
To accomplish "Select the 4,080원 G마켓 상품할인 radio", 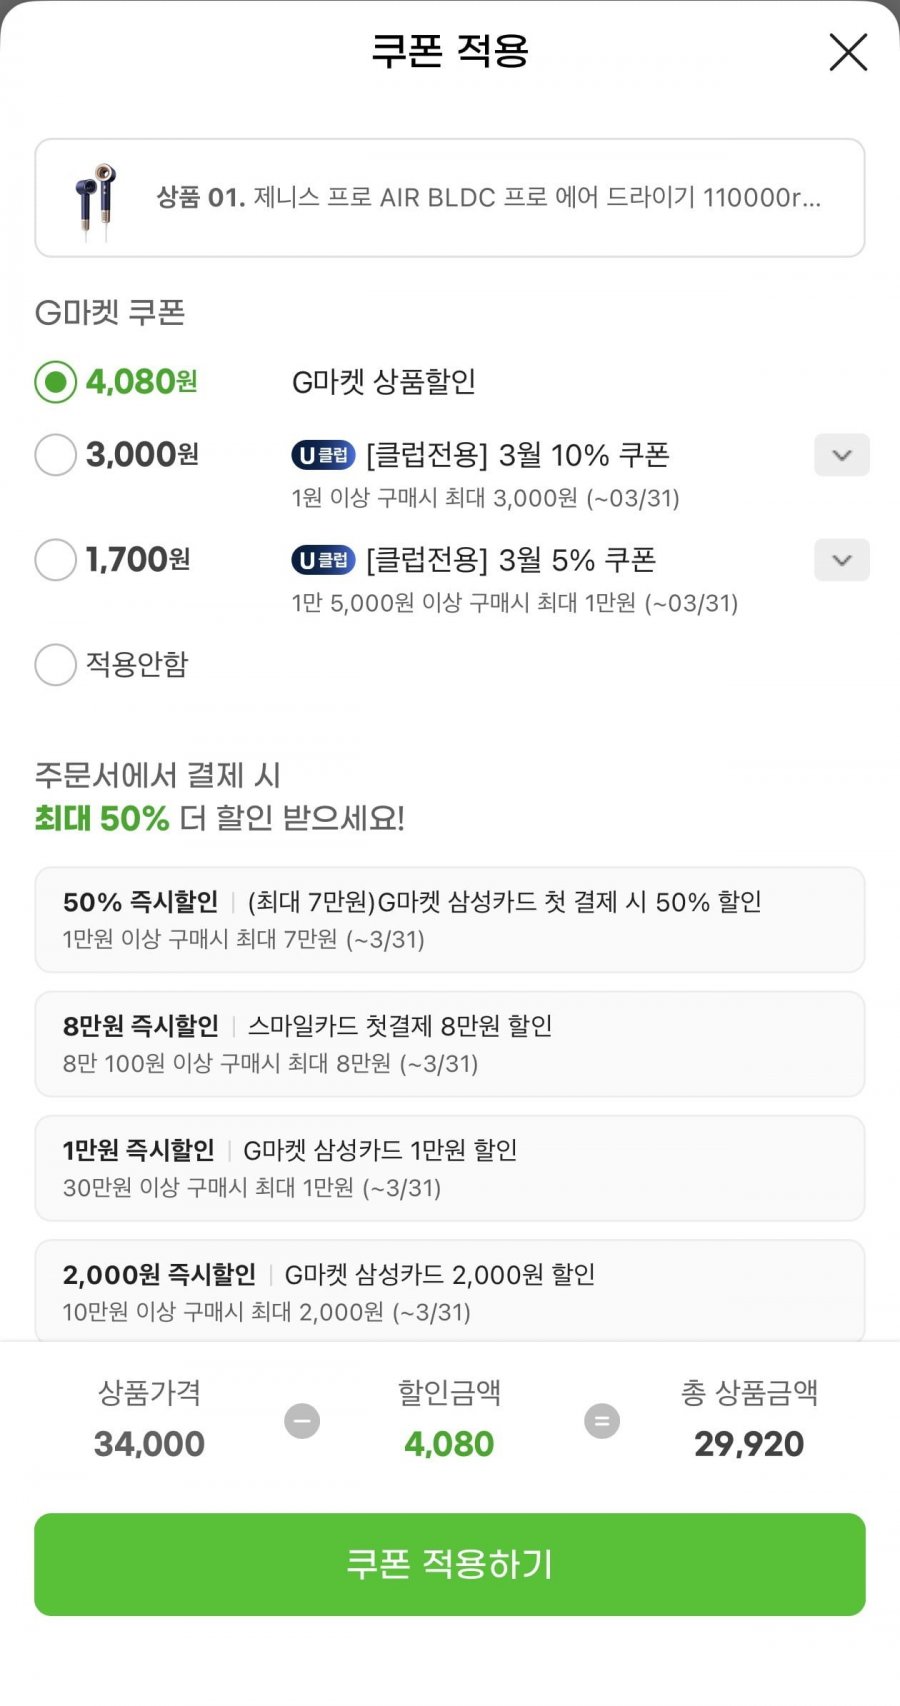I will [56, 382].
